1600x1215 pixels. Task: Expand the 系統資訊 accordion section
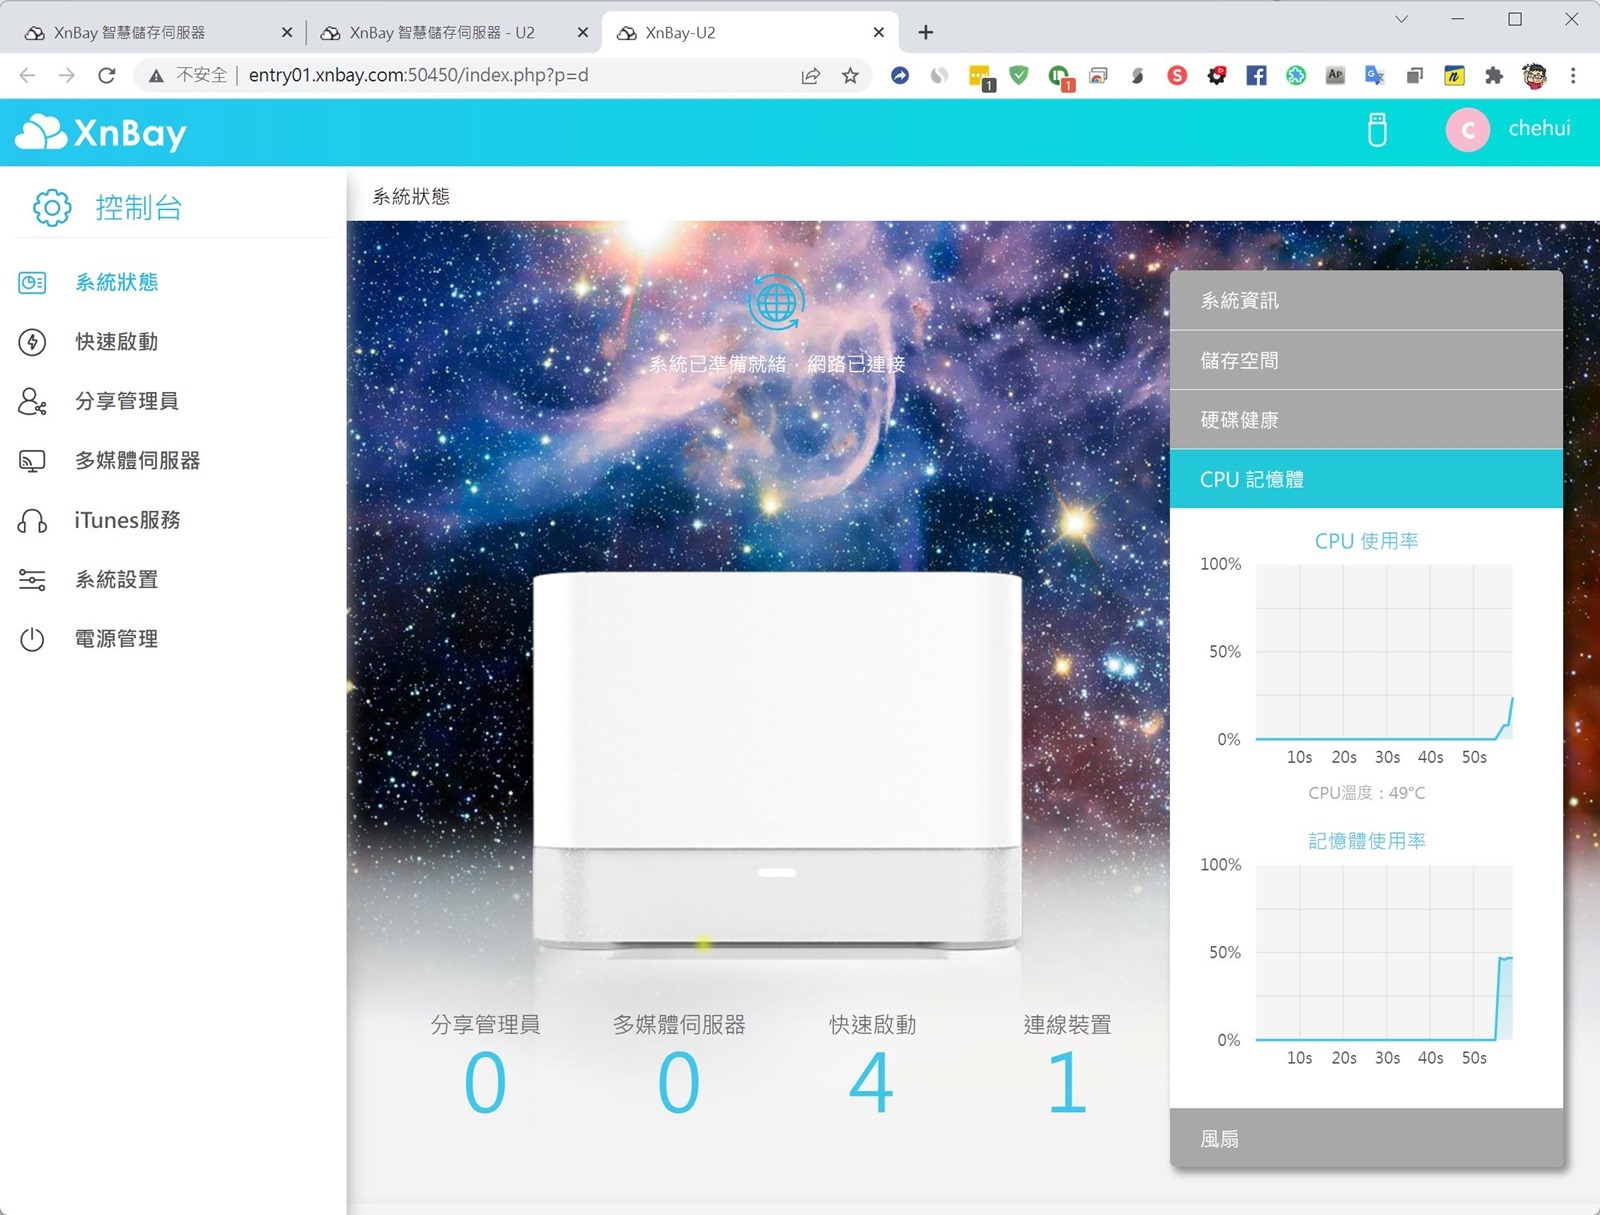pos(1365,301)
